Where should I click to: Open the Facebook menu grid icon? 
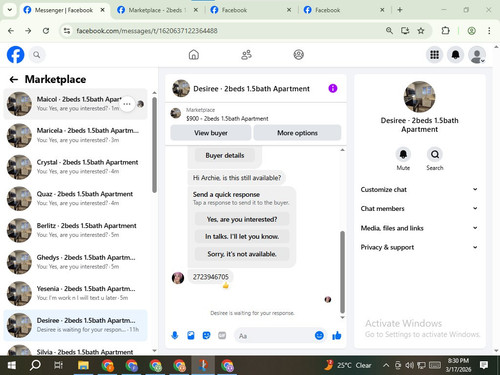point(434,55)
